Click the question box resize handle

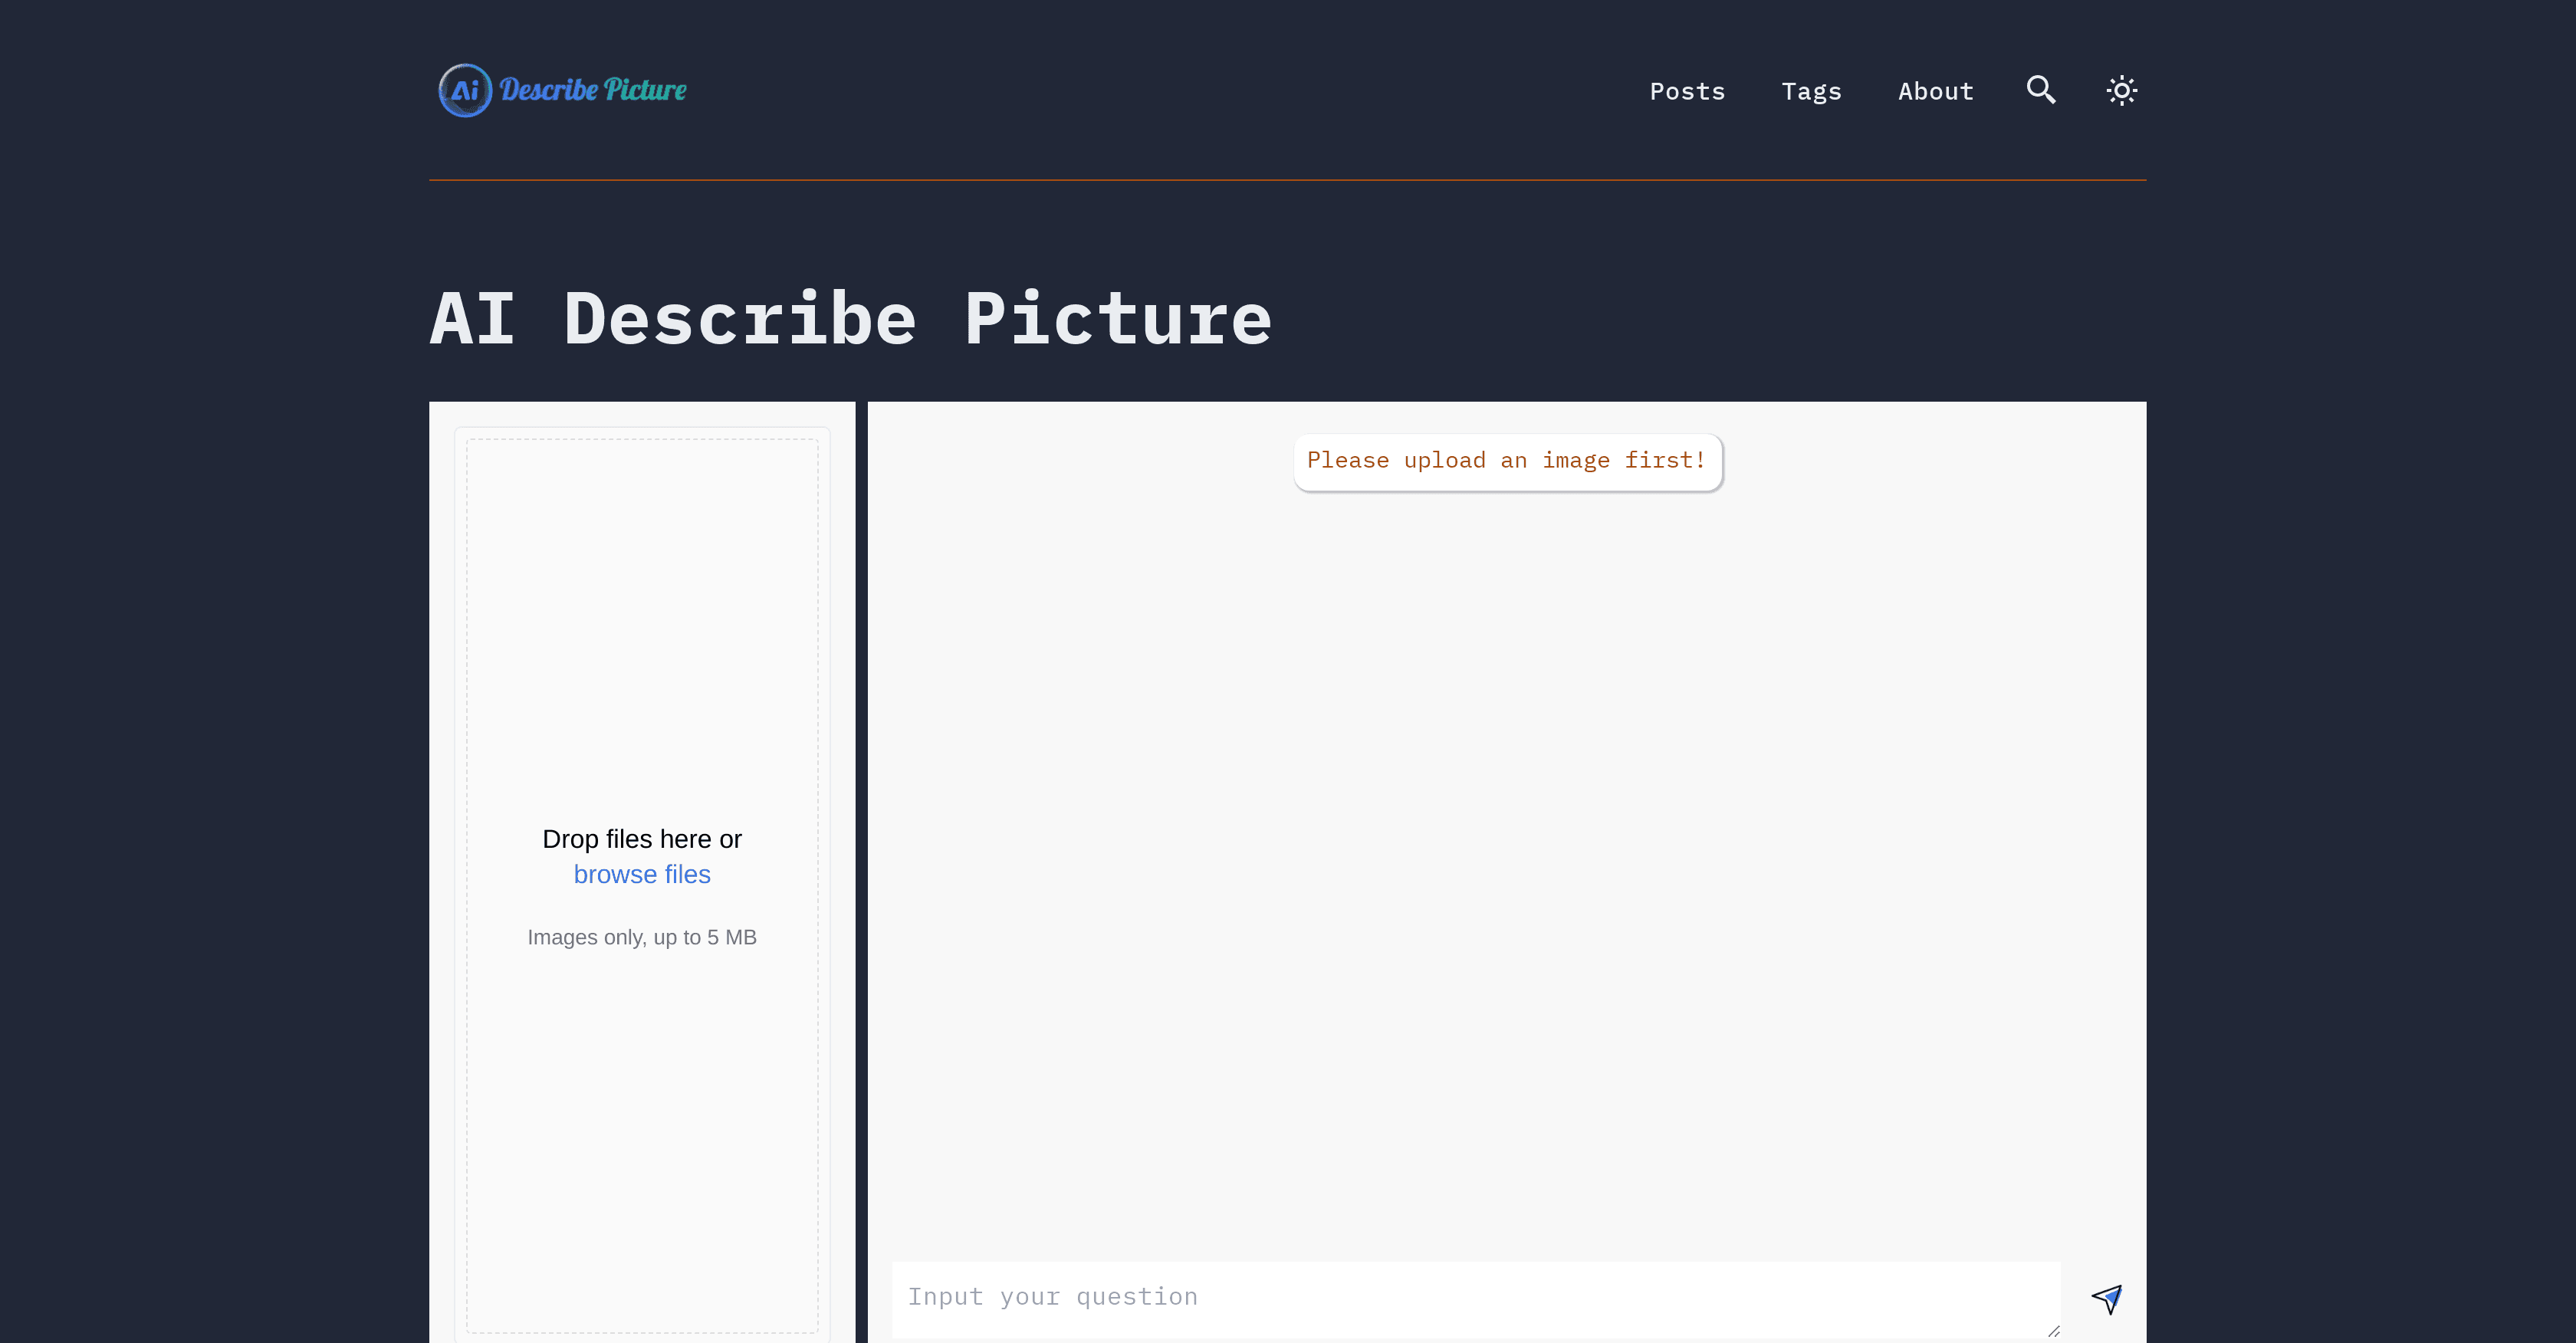(2053, 1331)
